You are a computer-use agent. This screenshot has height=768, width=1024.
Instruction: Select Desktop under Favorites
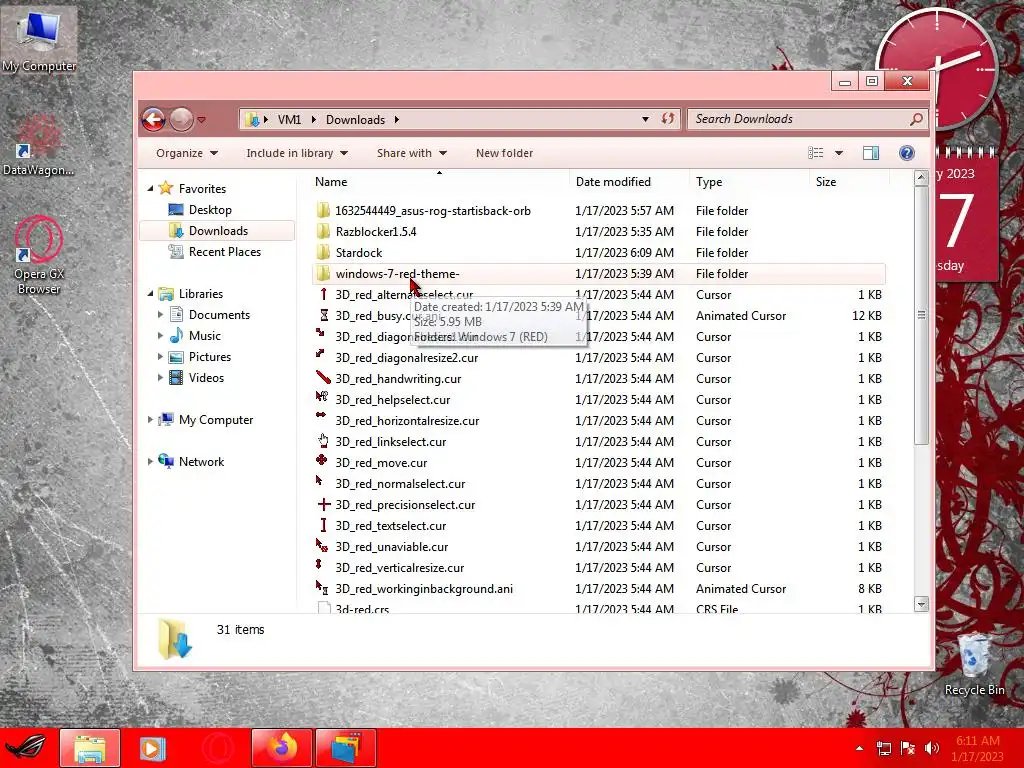tap(210, 210)
